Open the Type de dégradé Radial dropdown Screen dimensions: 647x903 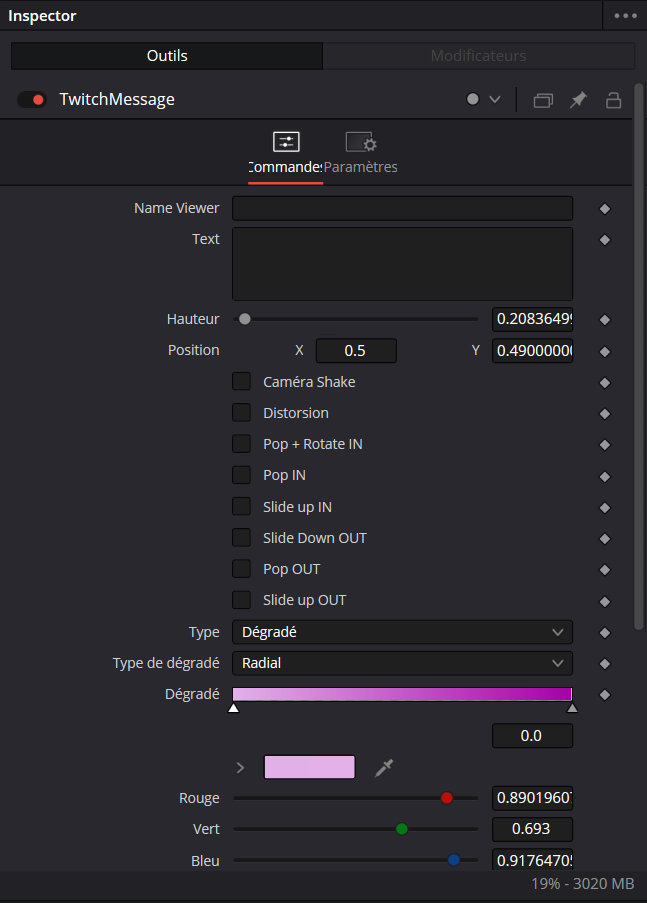click(402, 663)
